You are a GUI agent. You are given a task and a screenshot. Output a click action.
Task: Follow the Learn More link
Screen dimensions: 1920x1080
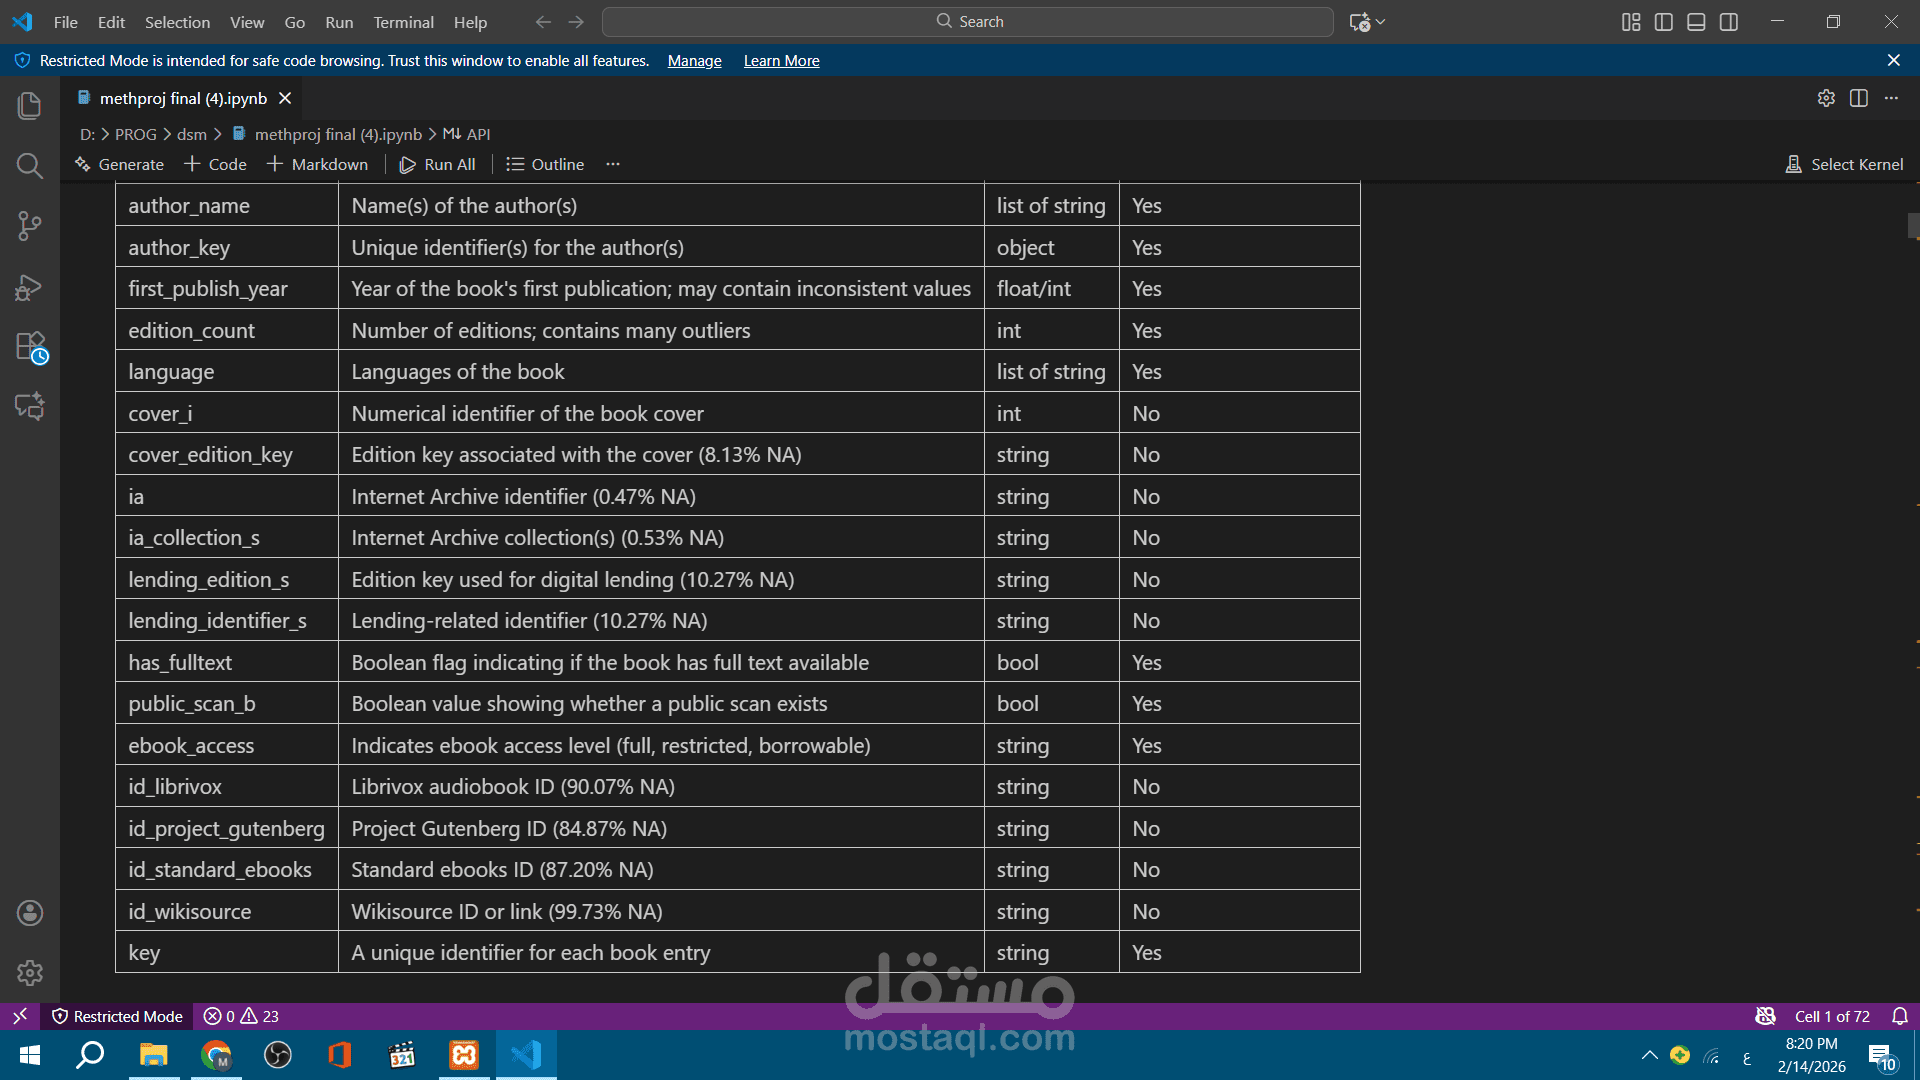[x=781, y=61]
